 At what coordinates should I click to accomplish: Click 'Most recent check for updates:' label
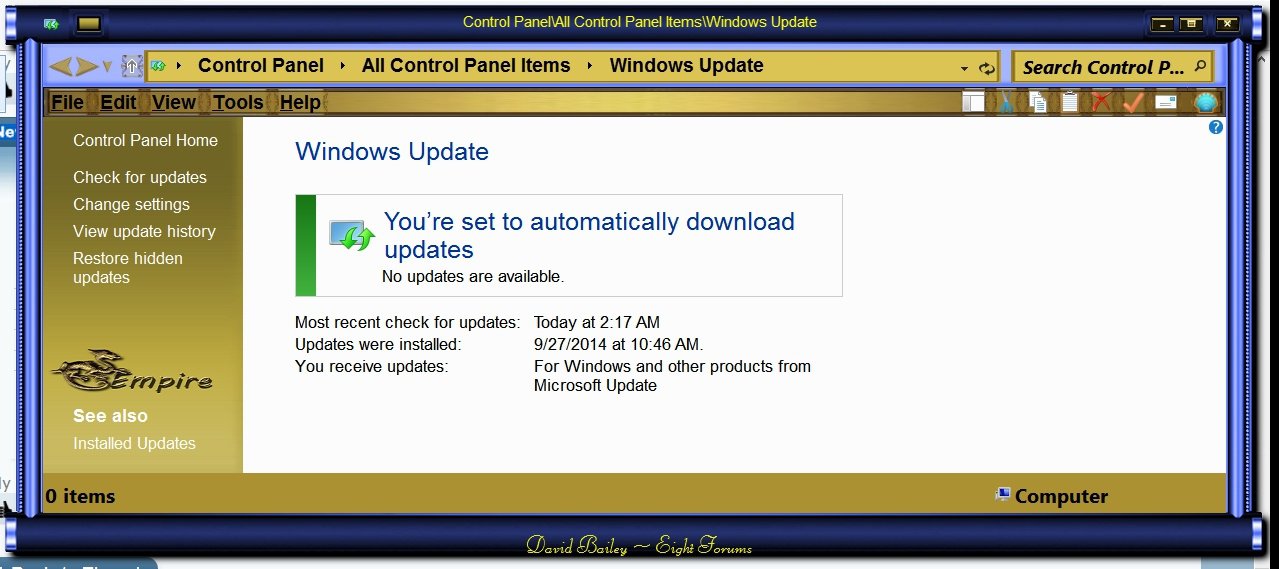pyautogui.click(x=408, y=322)
